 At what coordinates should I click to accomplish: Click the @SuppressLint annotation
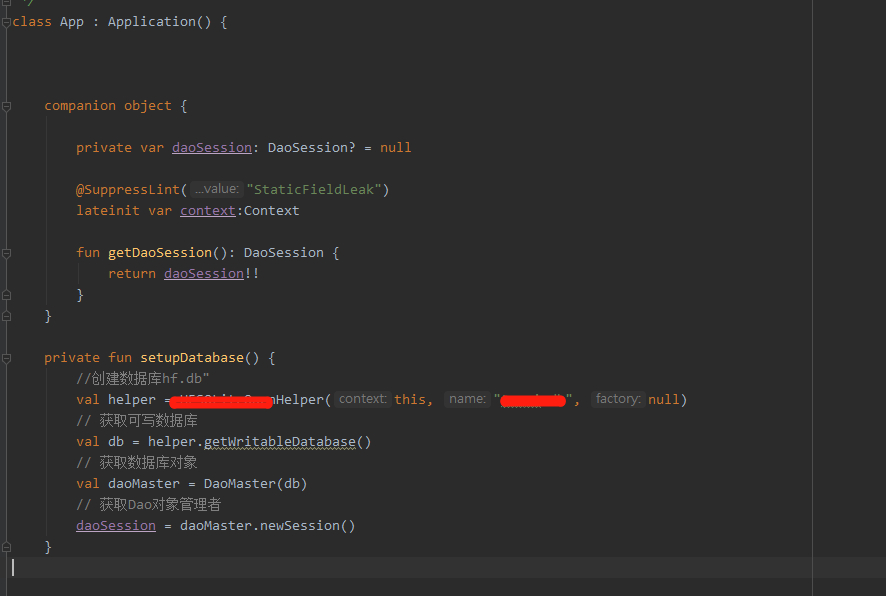click(x=128, y=188)
